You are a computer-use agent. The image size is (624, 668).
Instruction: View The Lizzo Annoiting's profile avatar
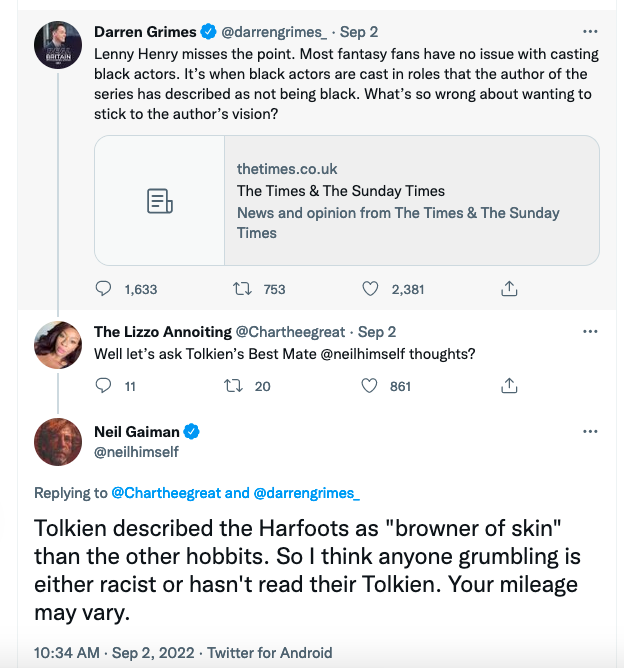pyautogui.click(x=58, y=345)
